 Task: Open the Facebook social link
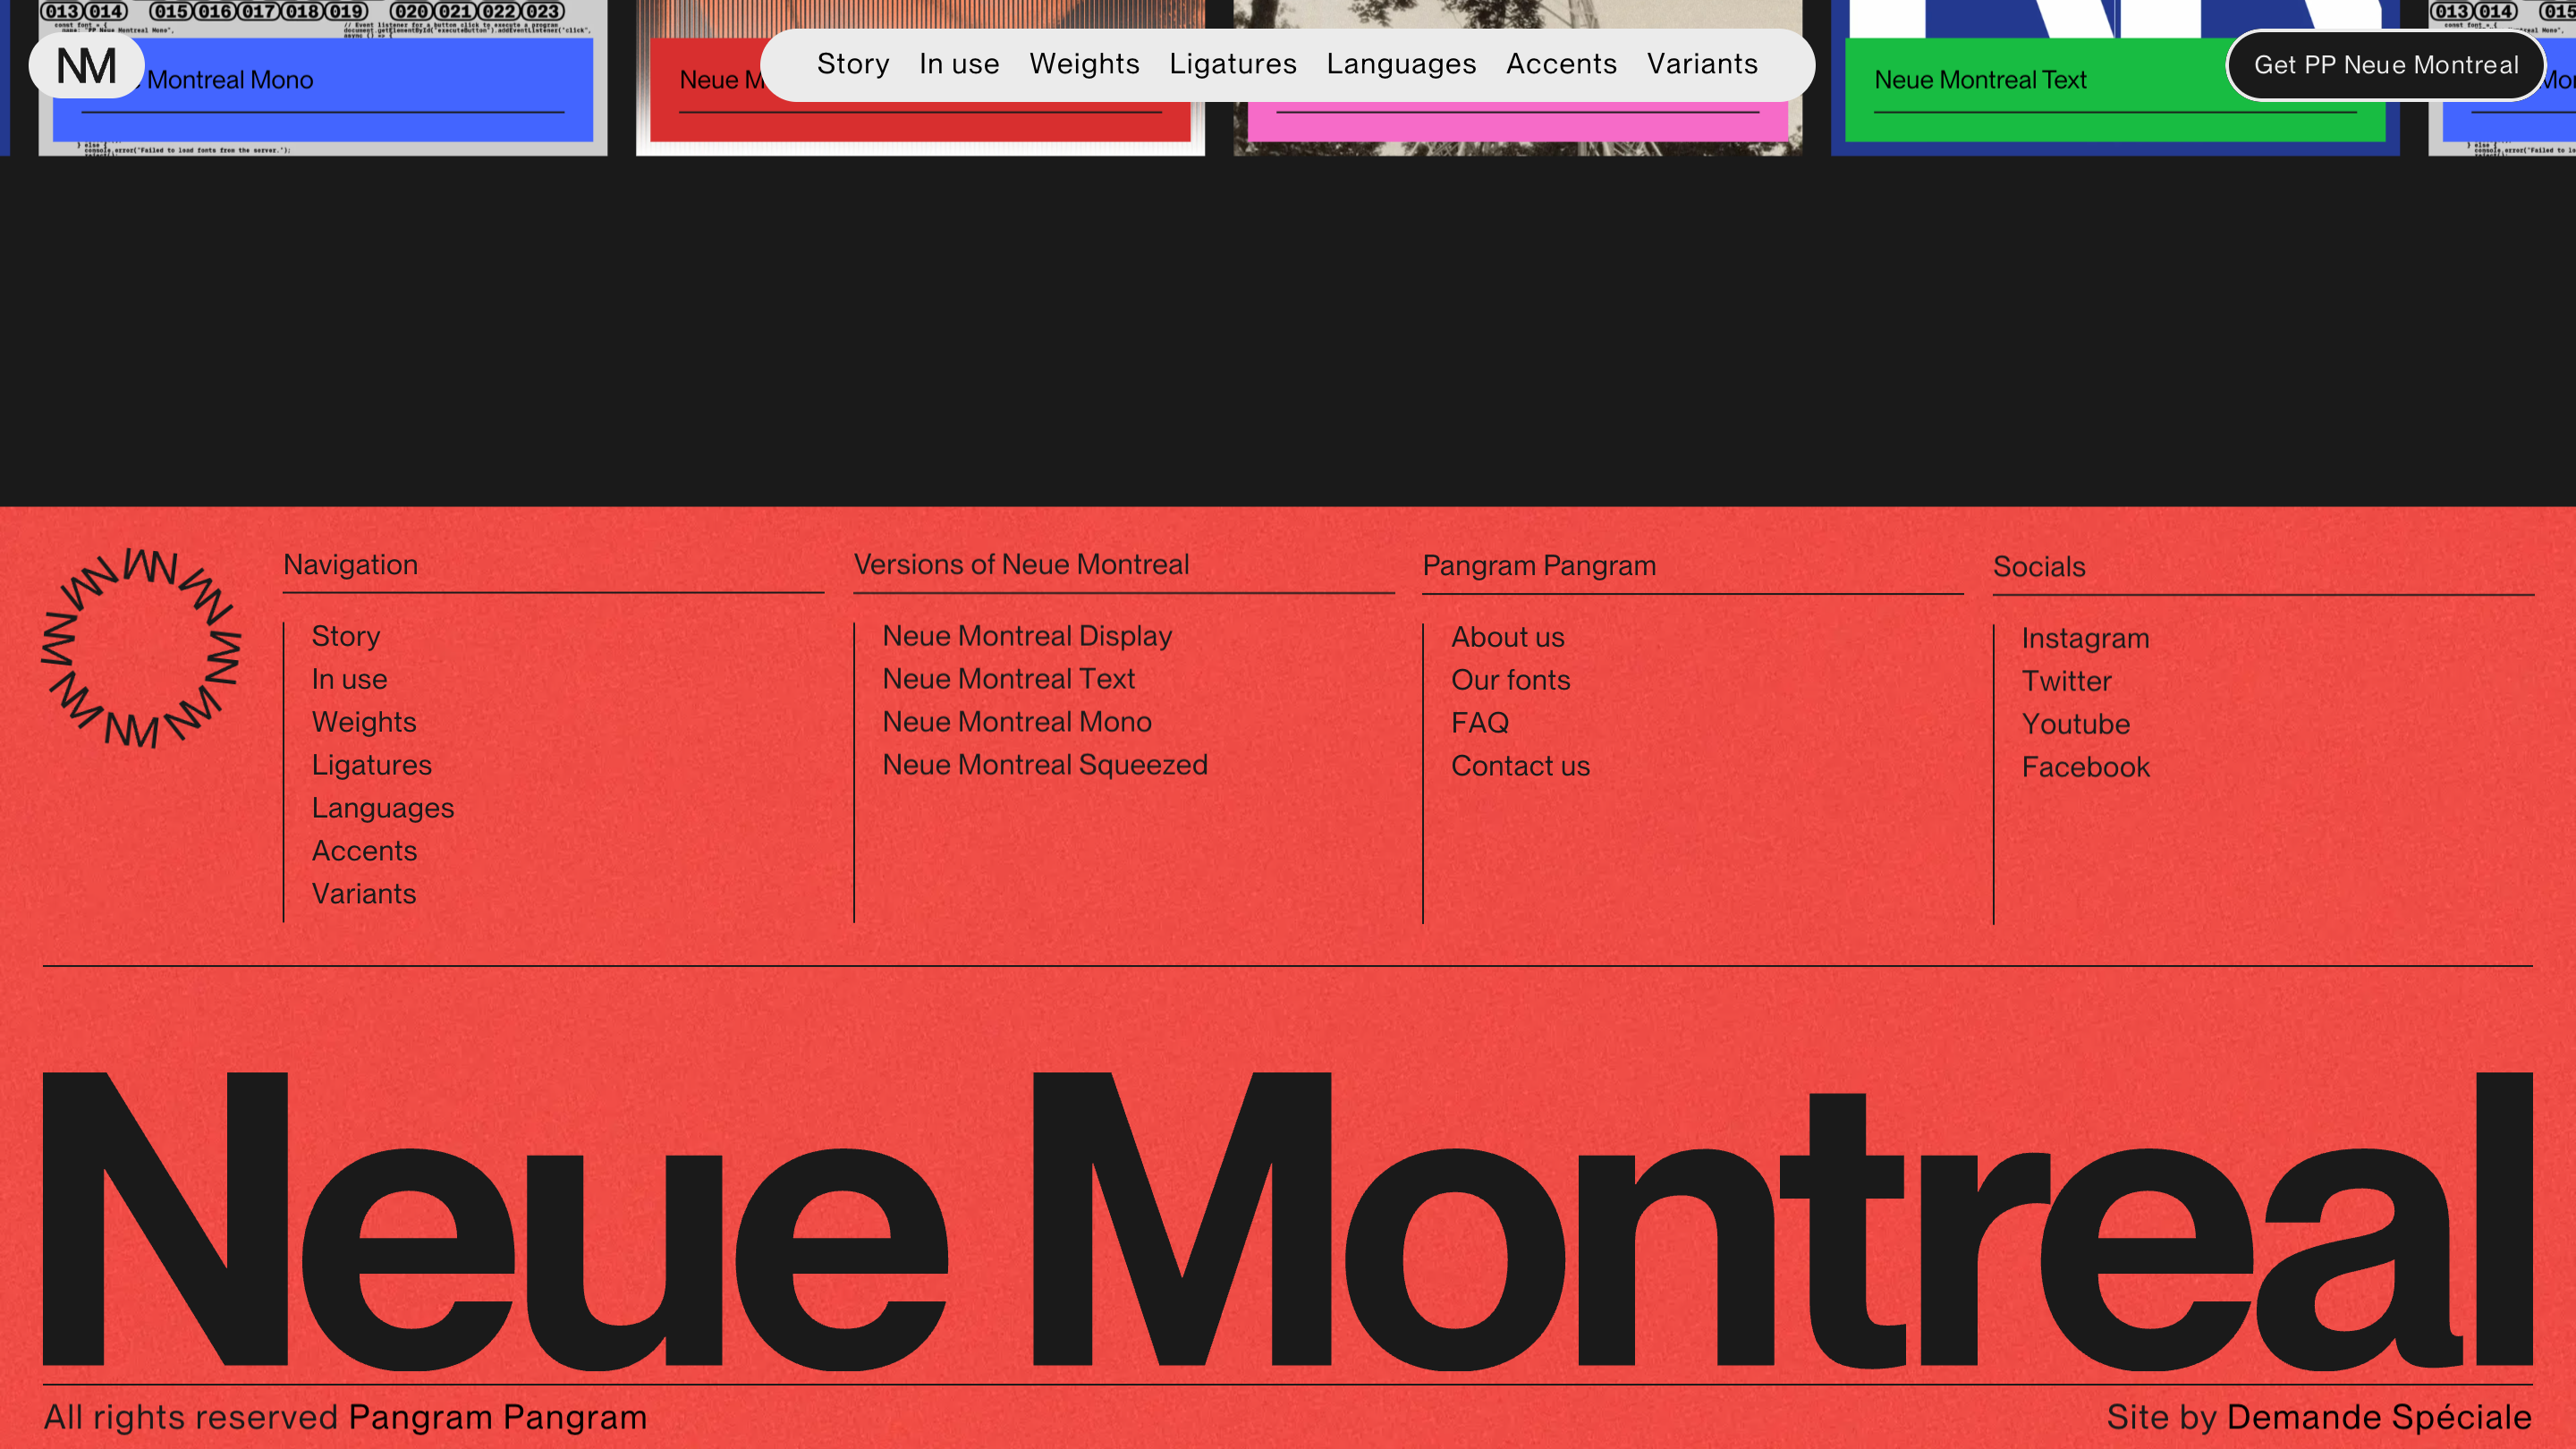pos(2085,767)
